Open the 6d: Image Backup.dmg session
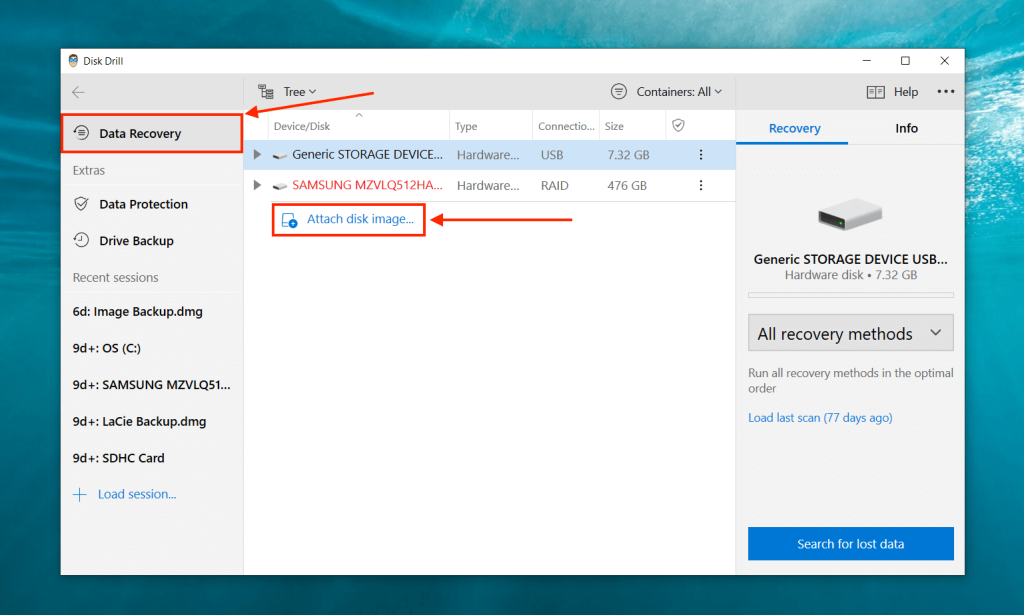This screenshot has width=1024, height=615. pos(136,311)
